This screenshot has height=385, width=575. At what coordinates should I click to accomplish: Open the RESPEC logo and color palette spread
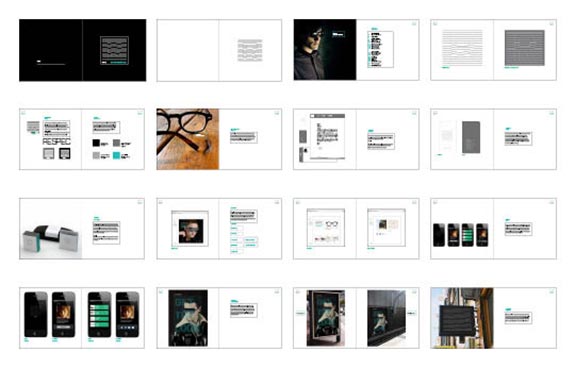pyautogui.click(x=82, y=139)
